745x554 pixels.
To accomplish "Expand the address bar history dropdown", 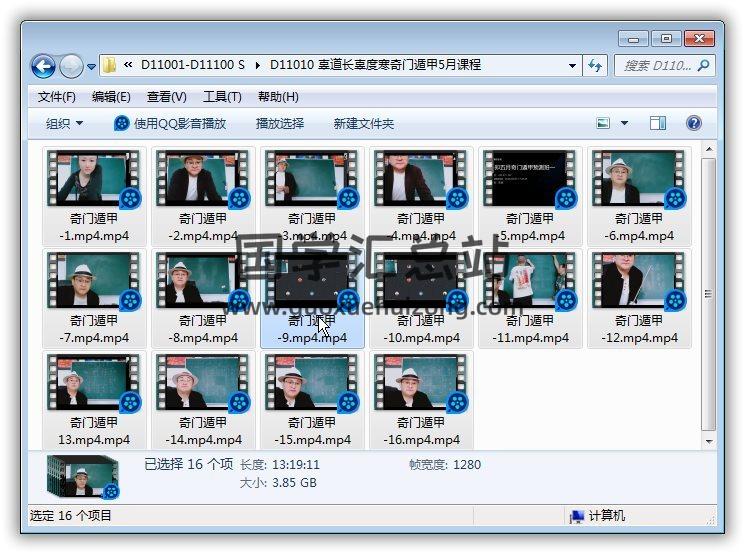I will 573,65.
